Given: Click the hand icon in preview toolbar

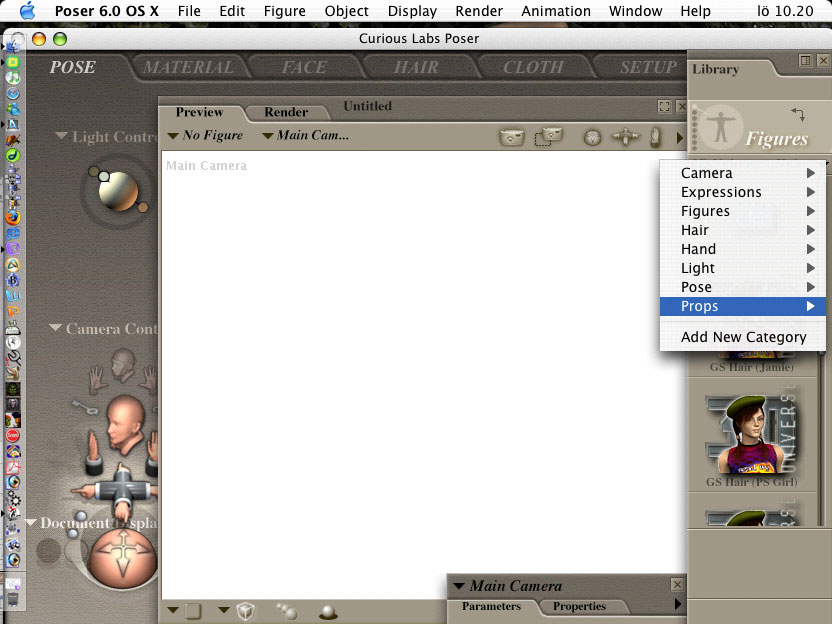Looking at the screenshot, I should (x=656, y=137).
